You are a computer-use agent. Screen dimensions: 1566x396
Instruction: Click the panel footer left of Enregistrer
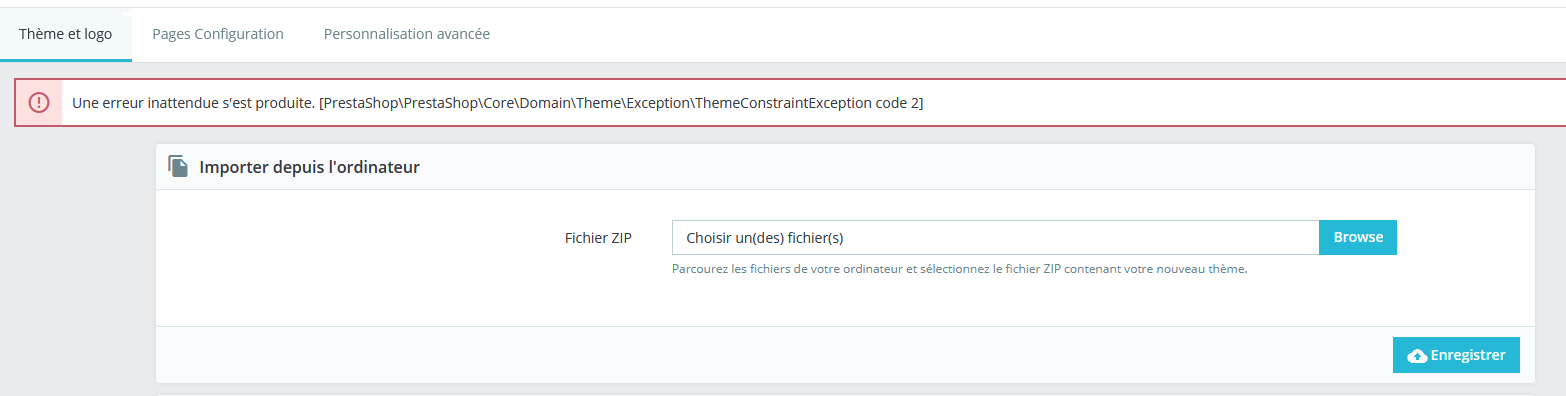(x=770, y=355)
